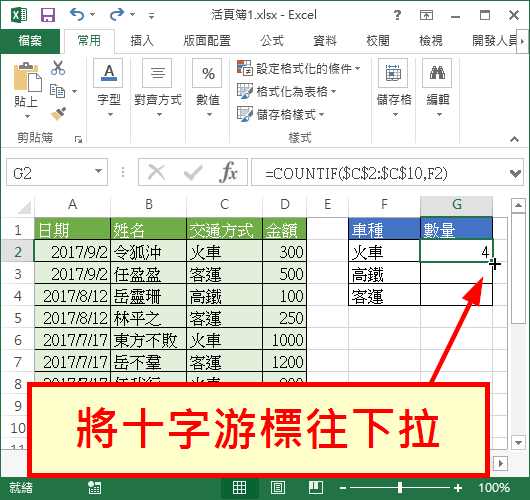Screen dimensions: 530x500
Task: Click the horizontal scrollbar right arrow
Action: coord(500,463)
